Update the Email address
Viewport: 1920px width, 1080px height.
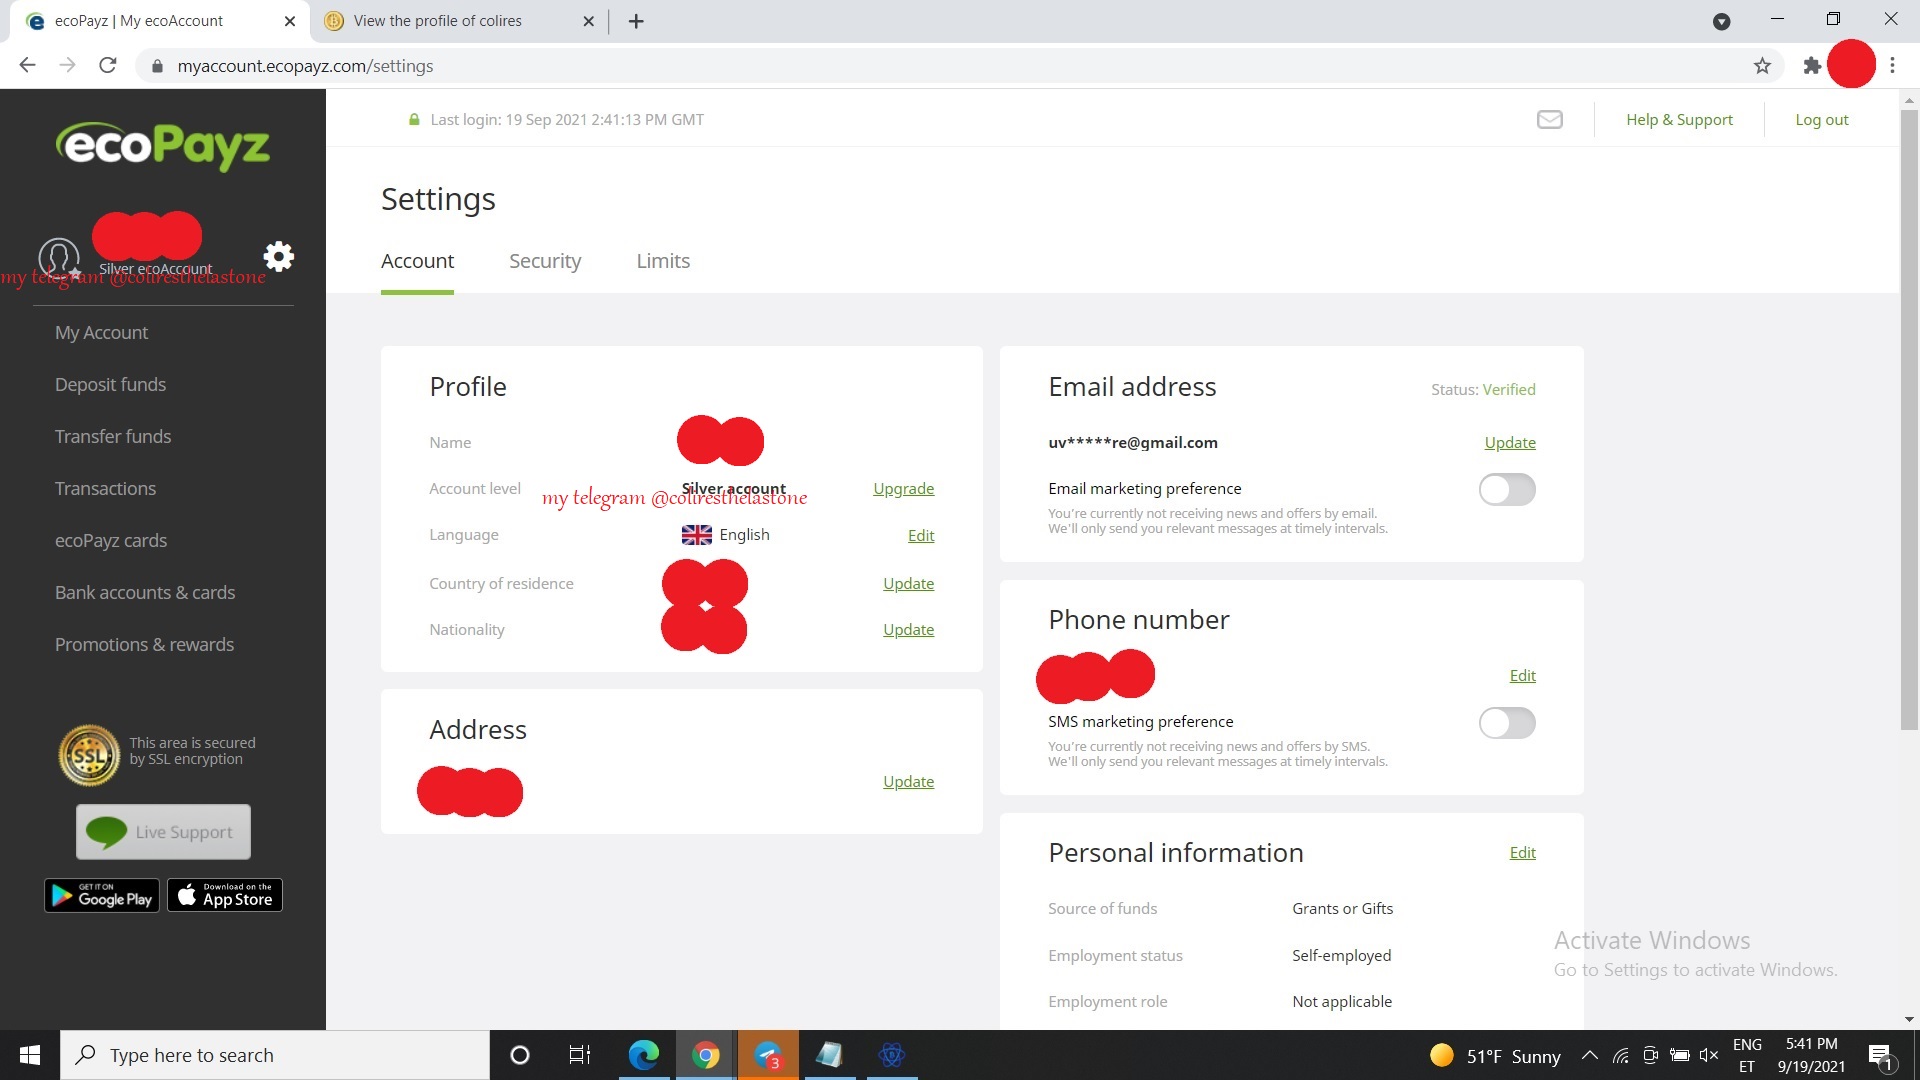point(1510,443)
